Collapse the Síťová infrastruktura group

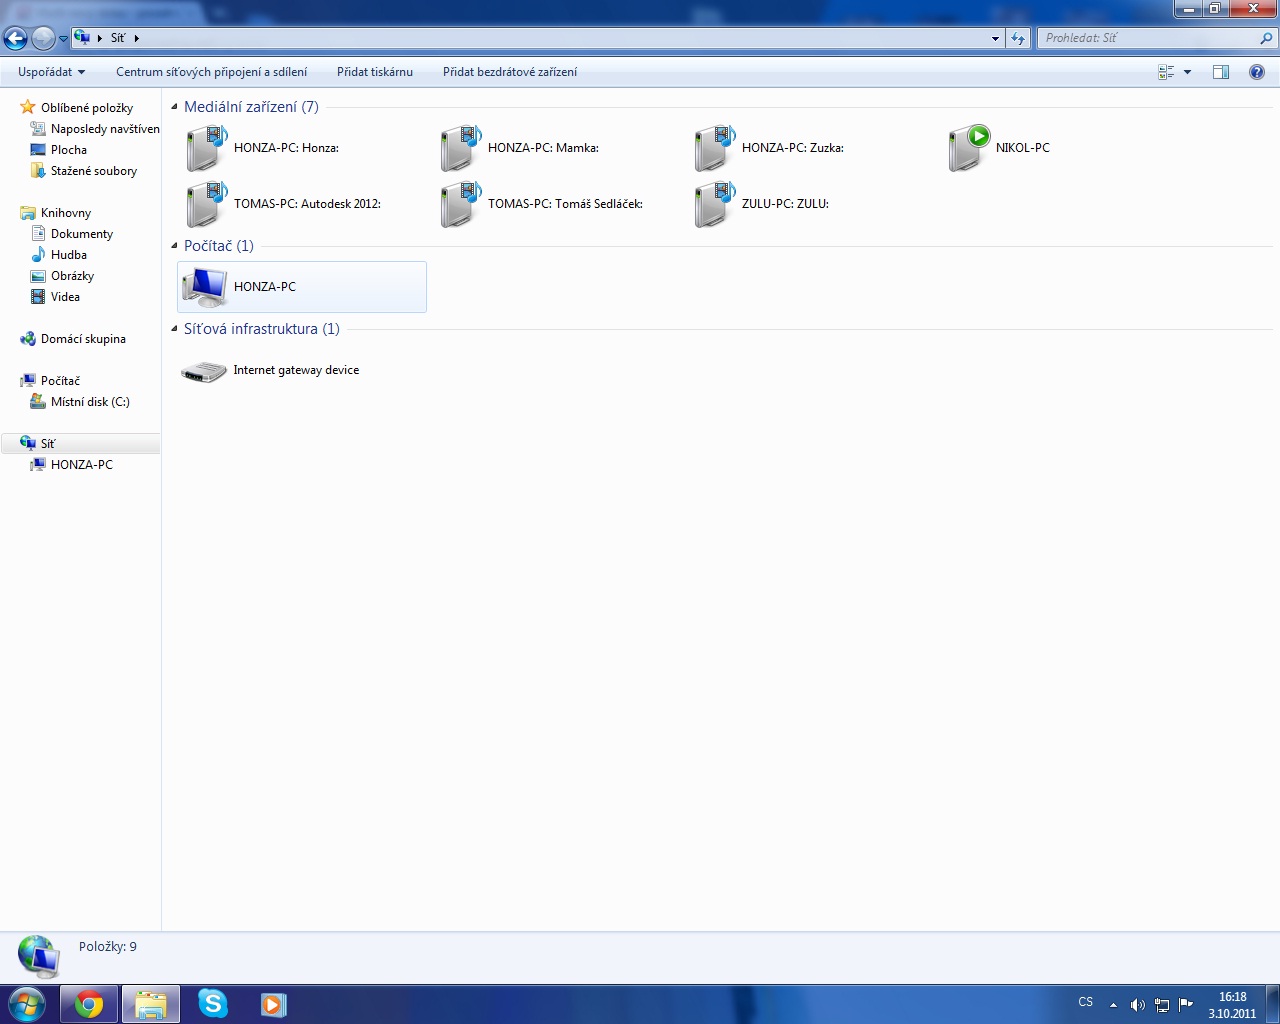click(x=175, y=329)
